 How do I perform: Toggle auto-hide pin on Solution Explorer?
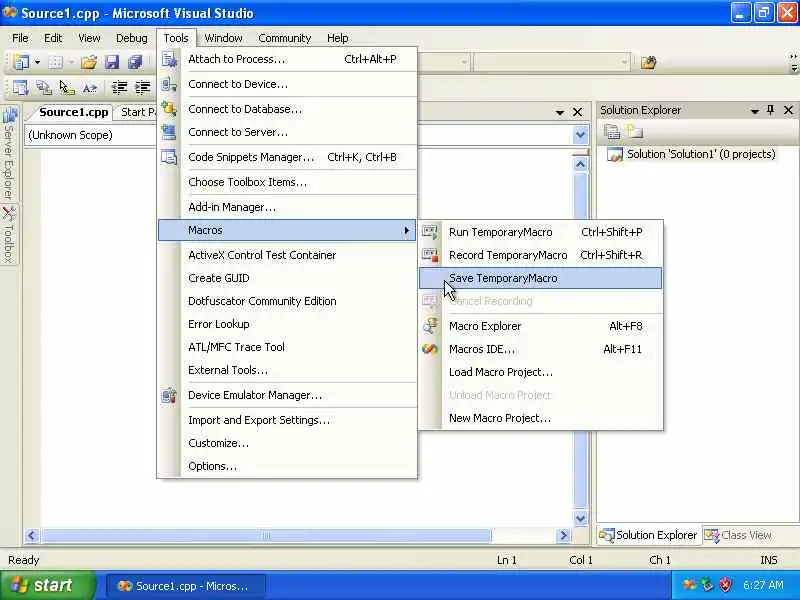(770, 110)
